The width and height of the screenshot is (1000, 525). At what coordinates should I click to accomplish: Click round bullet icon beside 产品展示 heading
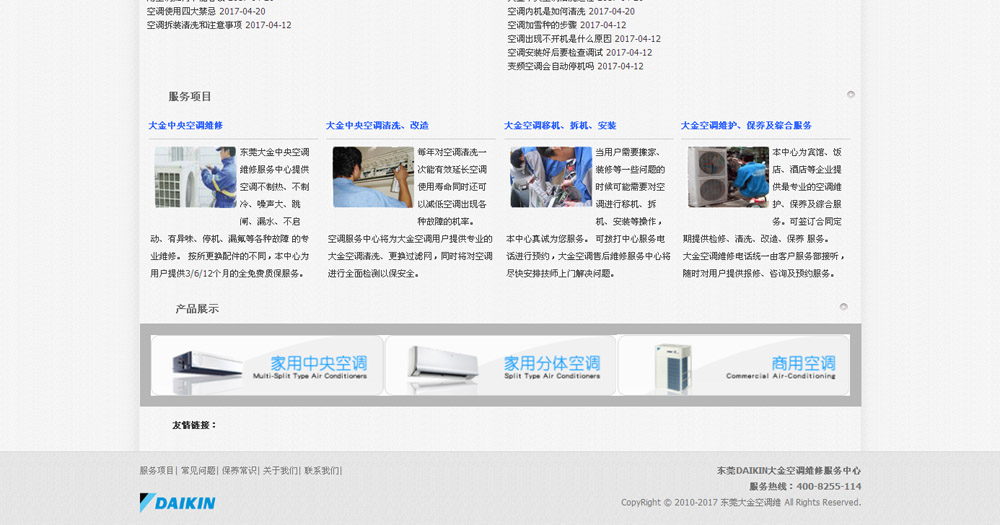pyautogui.click(x=843, y=307)
